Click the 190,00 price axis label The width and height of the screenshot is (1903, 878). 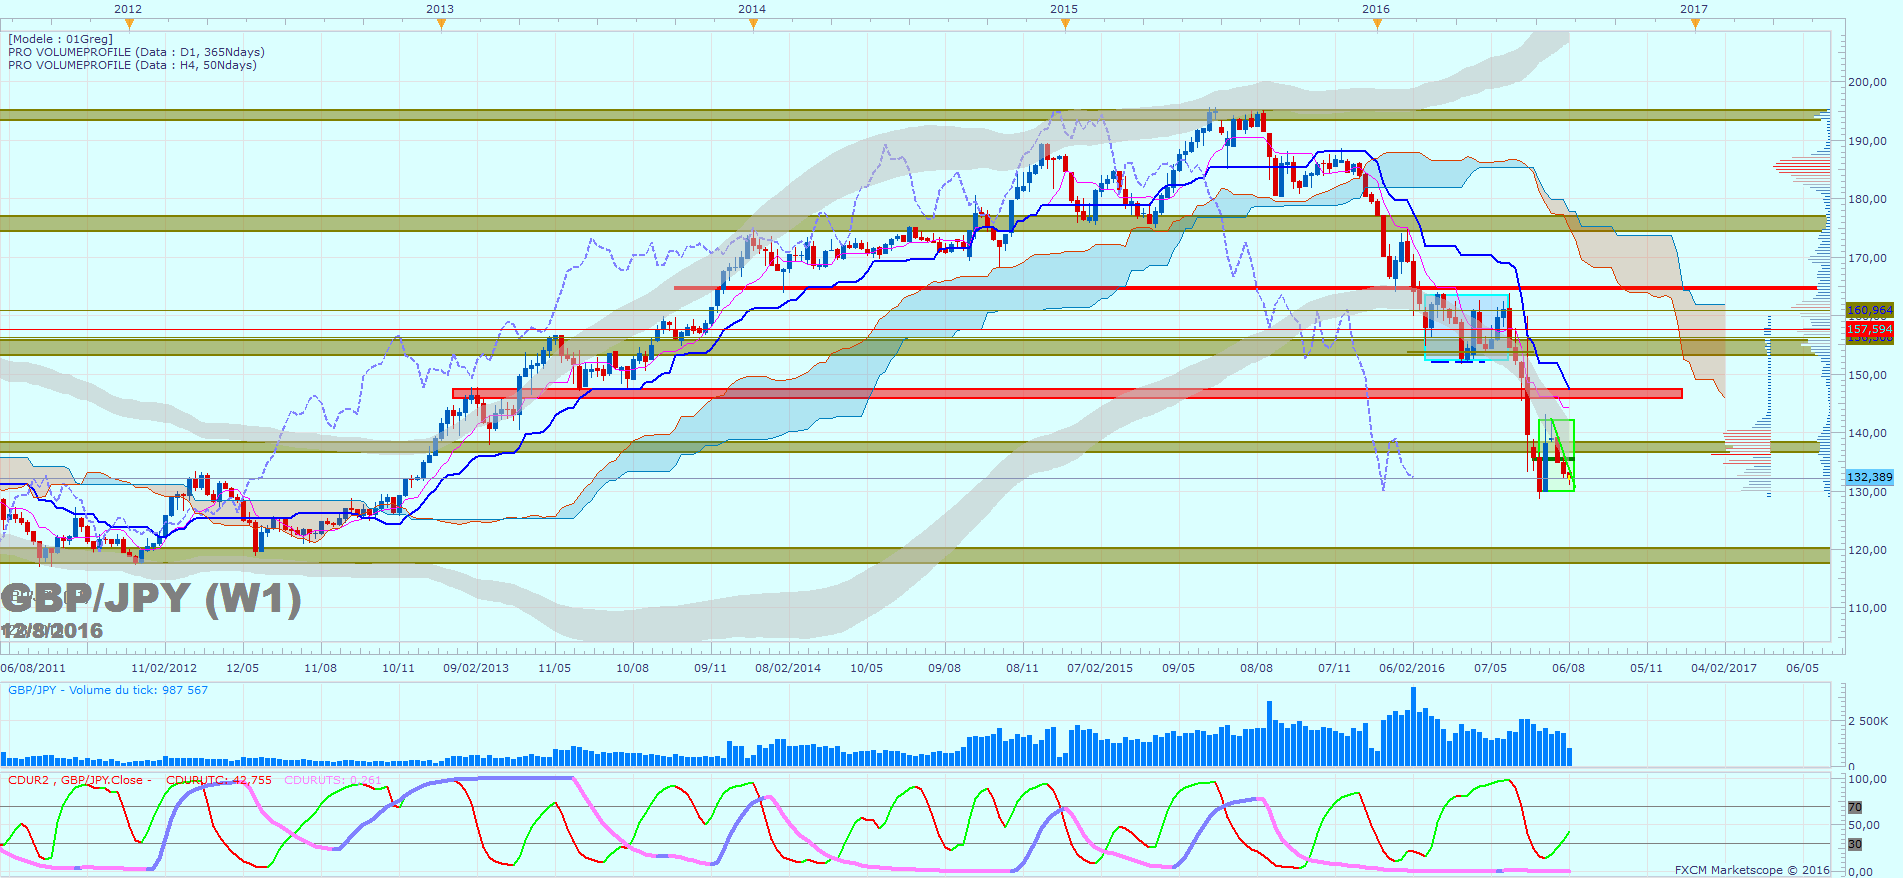point(1867,141)
